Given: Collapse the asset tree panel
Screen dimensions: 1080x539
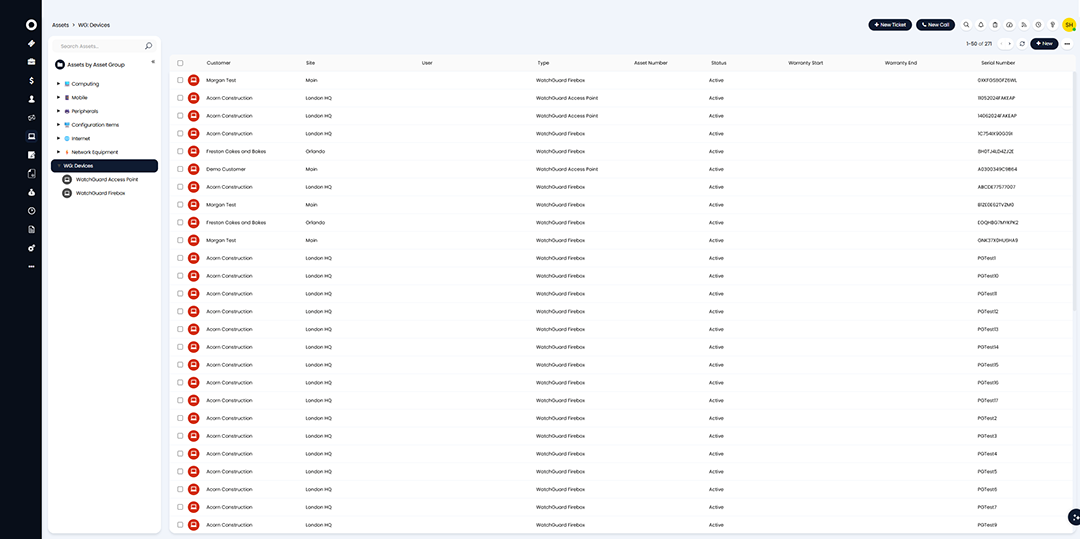Looking at the screenshot, I should pyautogui.click(x=153, y=62).
